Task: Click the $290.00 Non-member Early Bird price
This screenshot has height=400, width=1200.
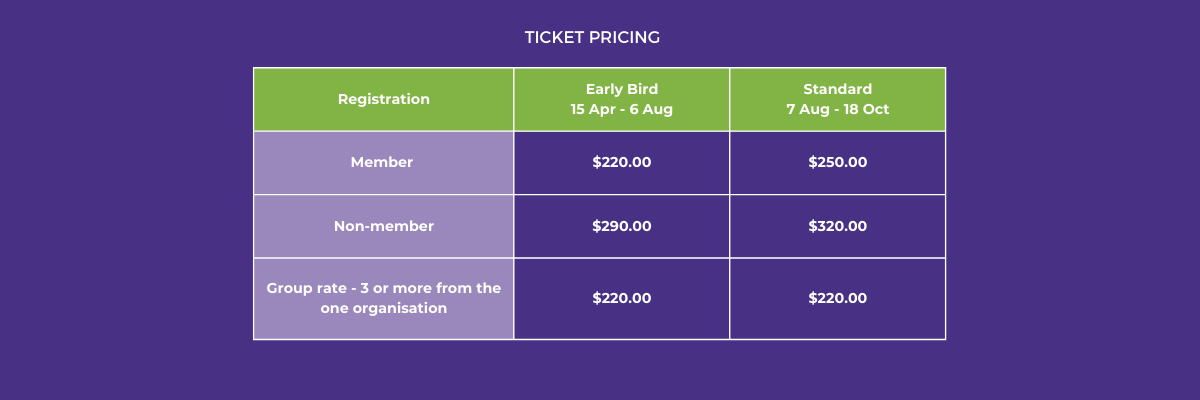Action: pyautogui.click(x=622, y=226)
